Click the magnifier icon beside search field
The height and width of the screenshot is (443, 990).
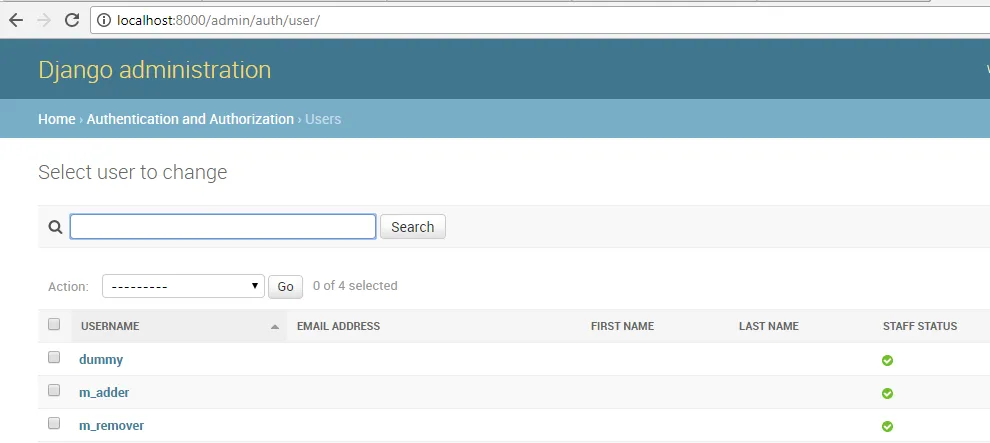click(56, 227)
